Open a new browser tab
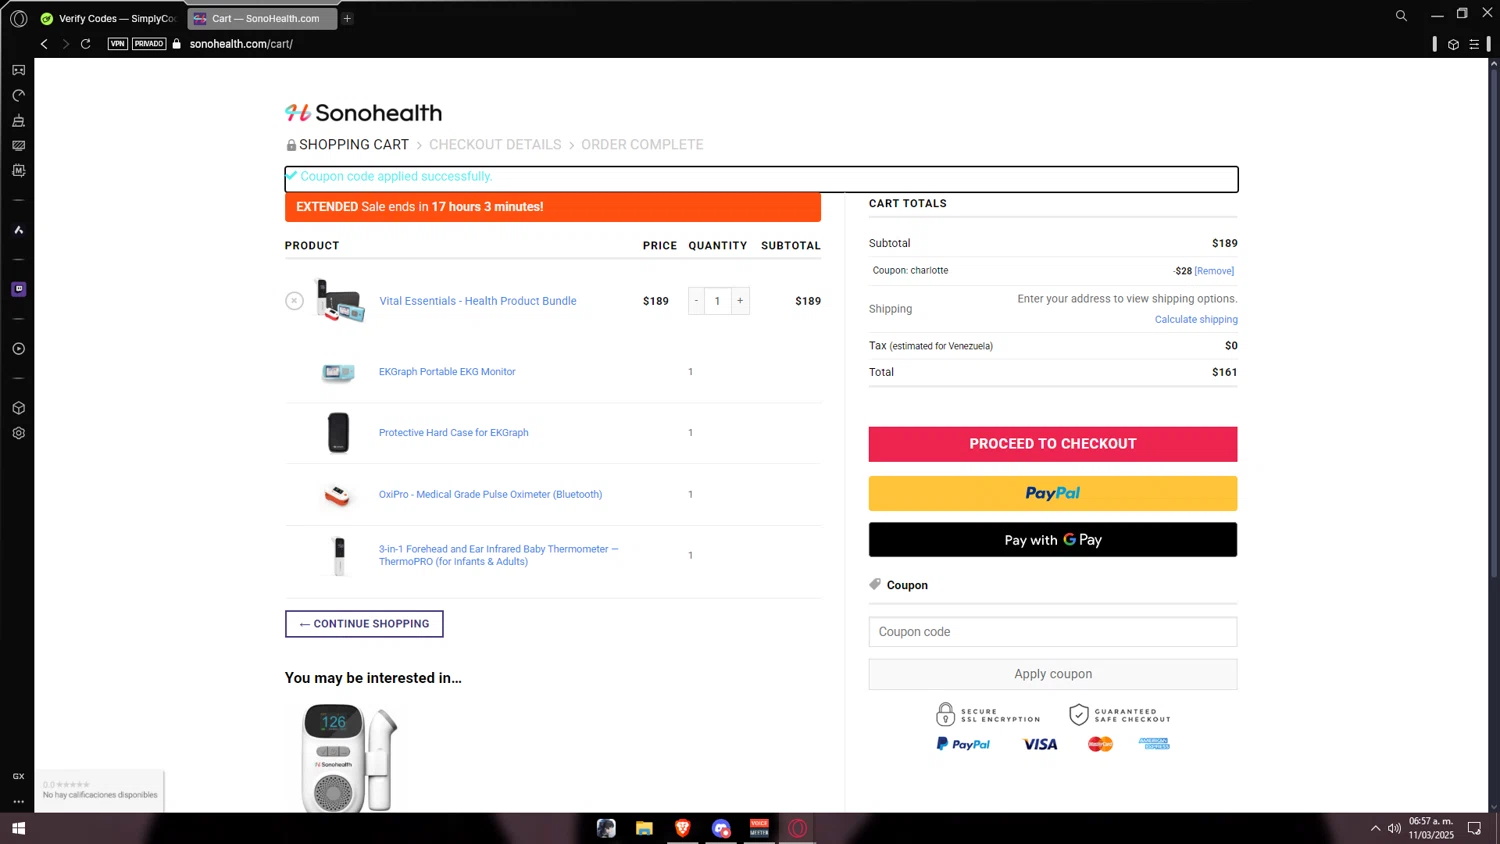The image size is (1500, 844). (347, 18)
